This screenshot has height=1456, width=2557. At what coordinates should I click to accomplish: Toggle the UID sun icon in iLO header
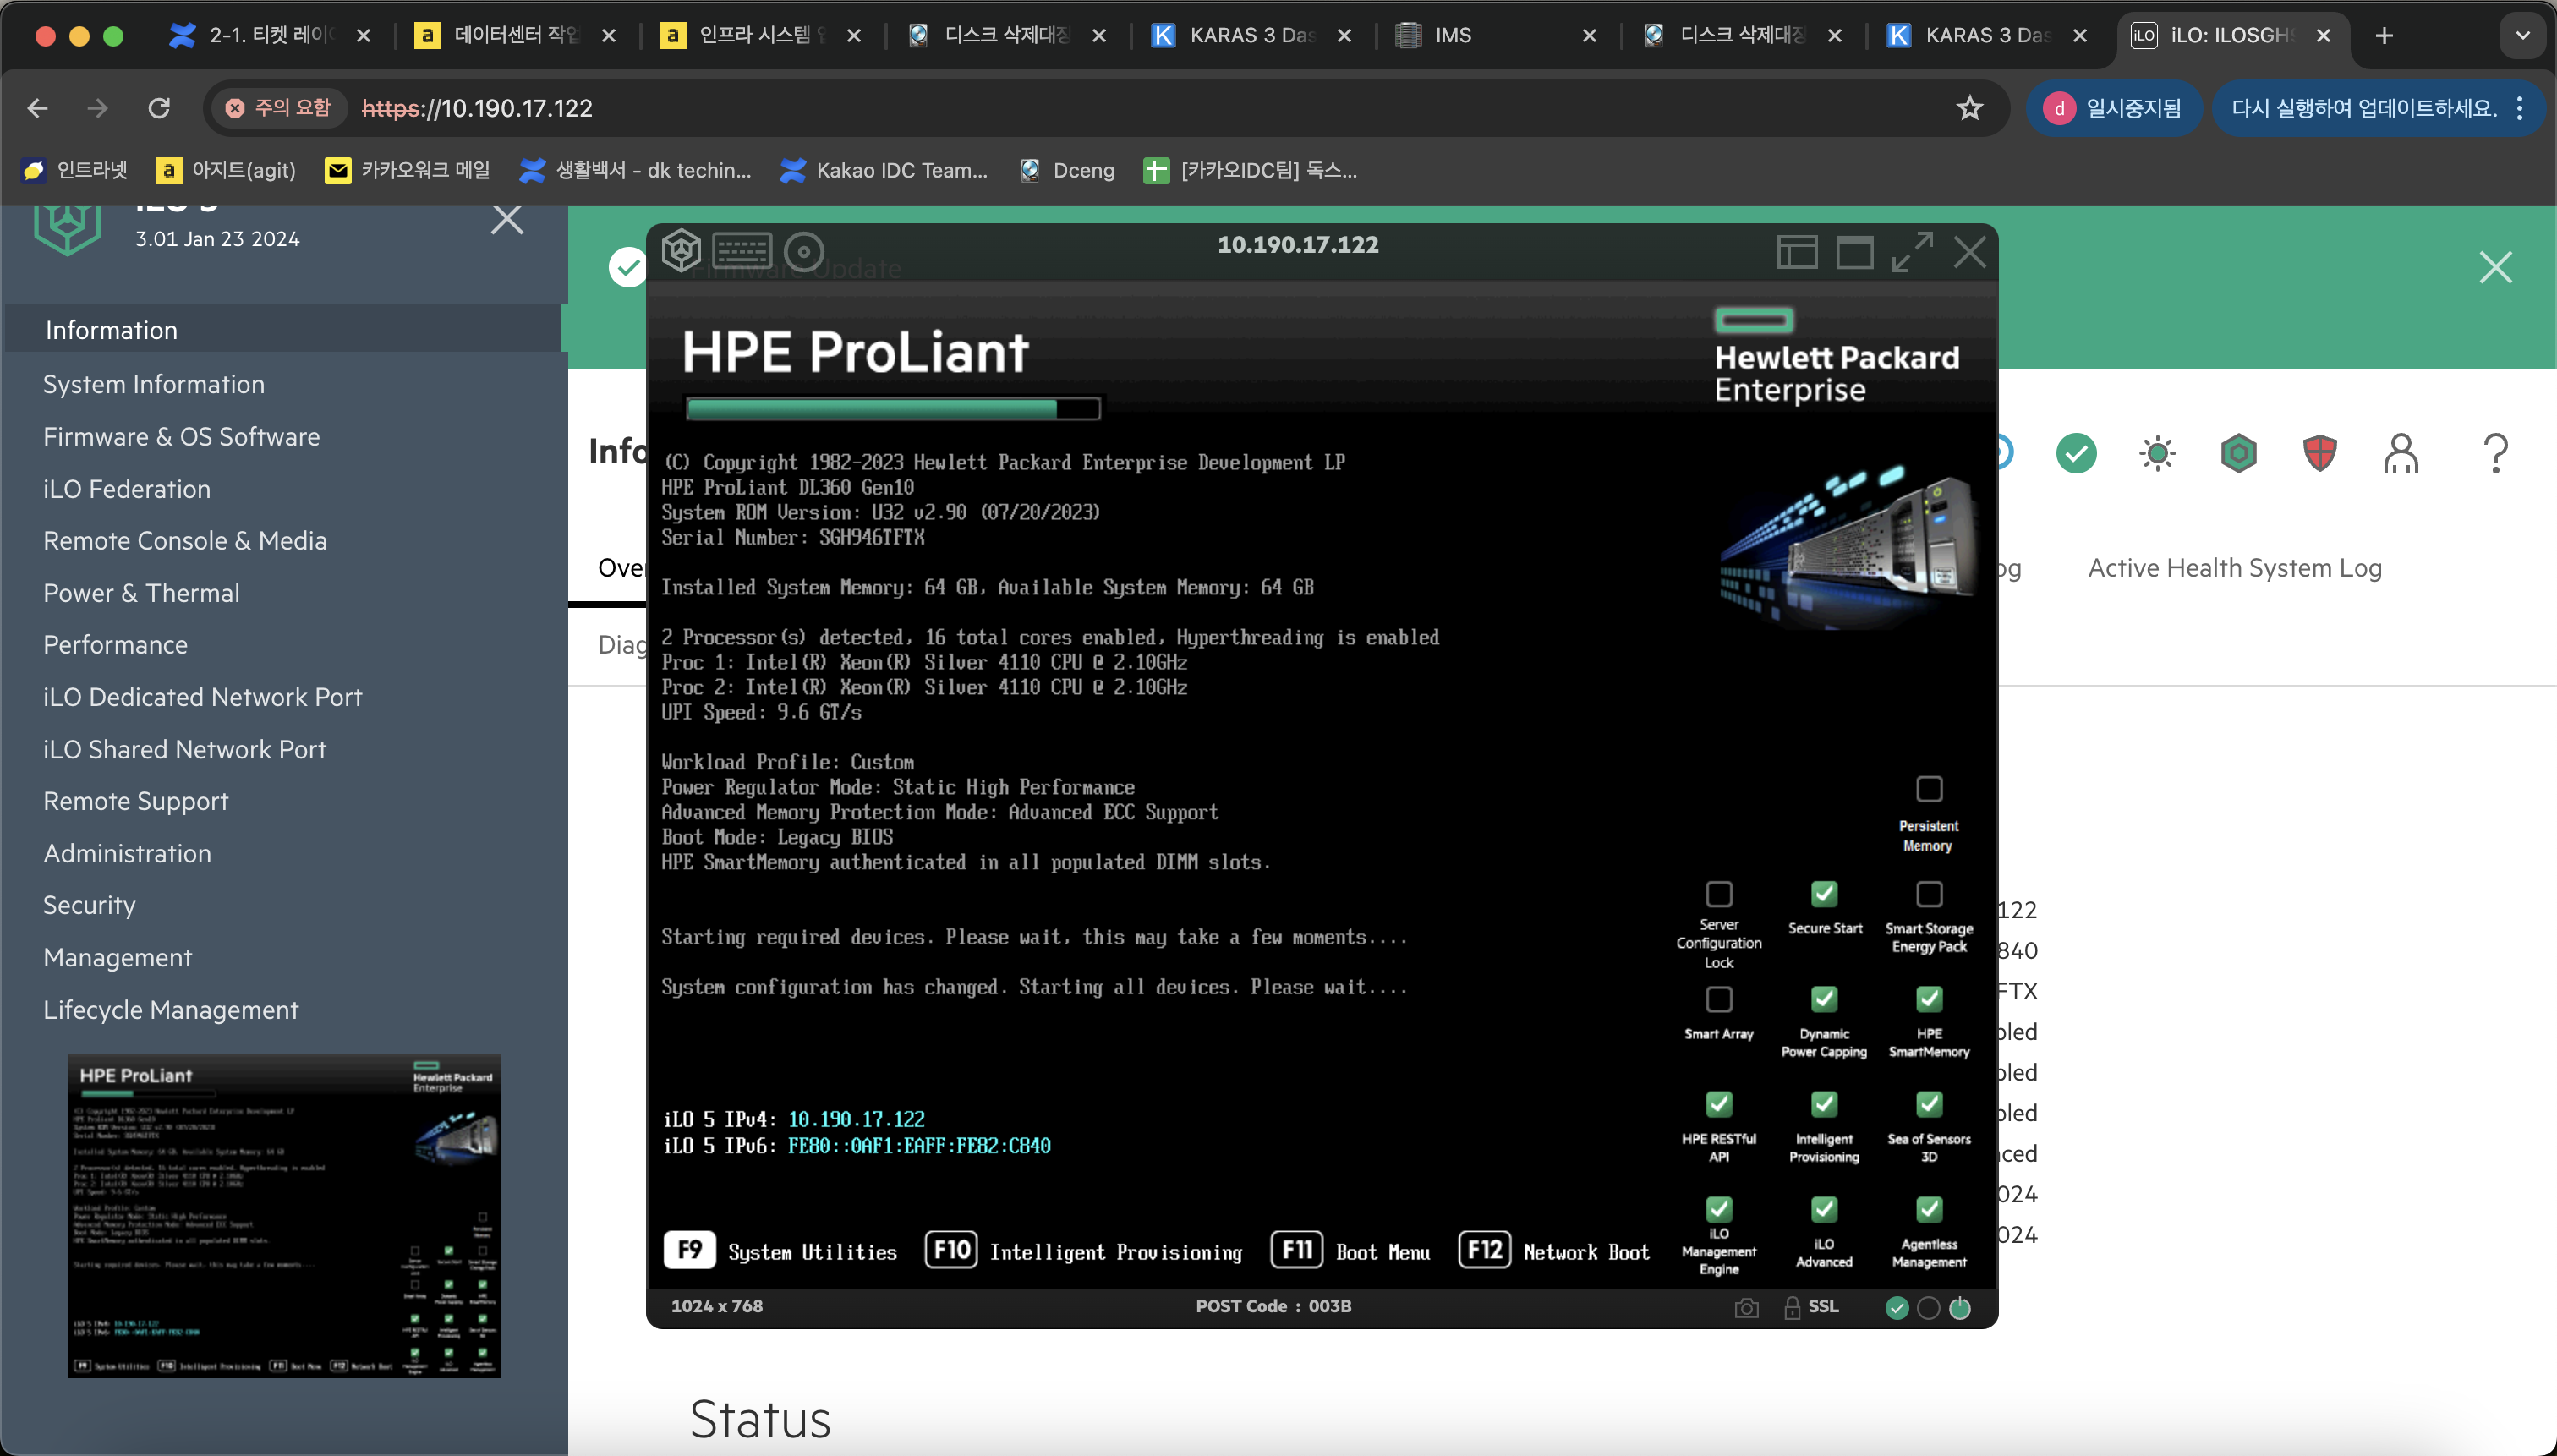pos(2157,453)
